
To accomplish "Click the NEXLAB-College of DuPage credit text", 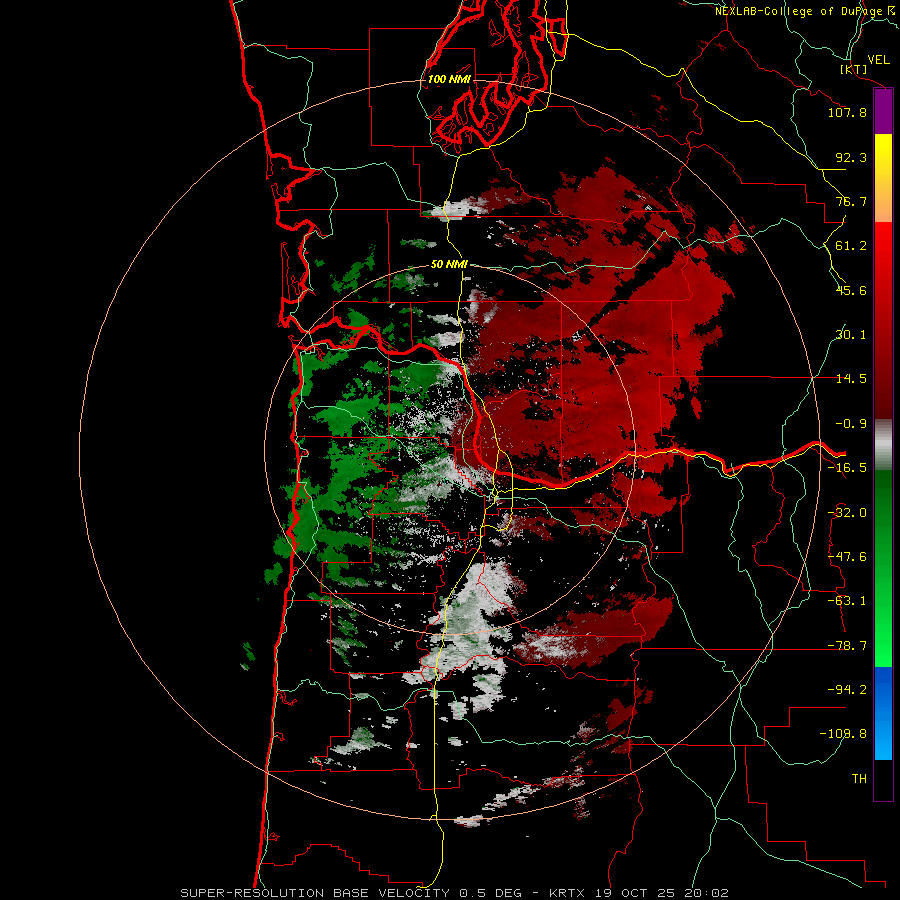I will click(x=805, y=11).
